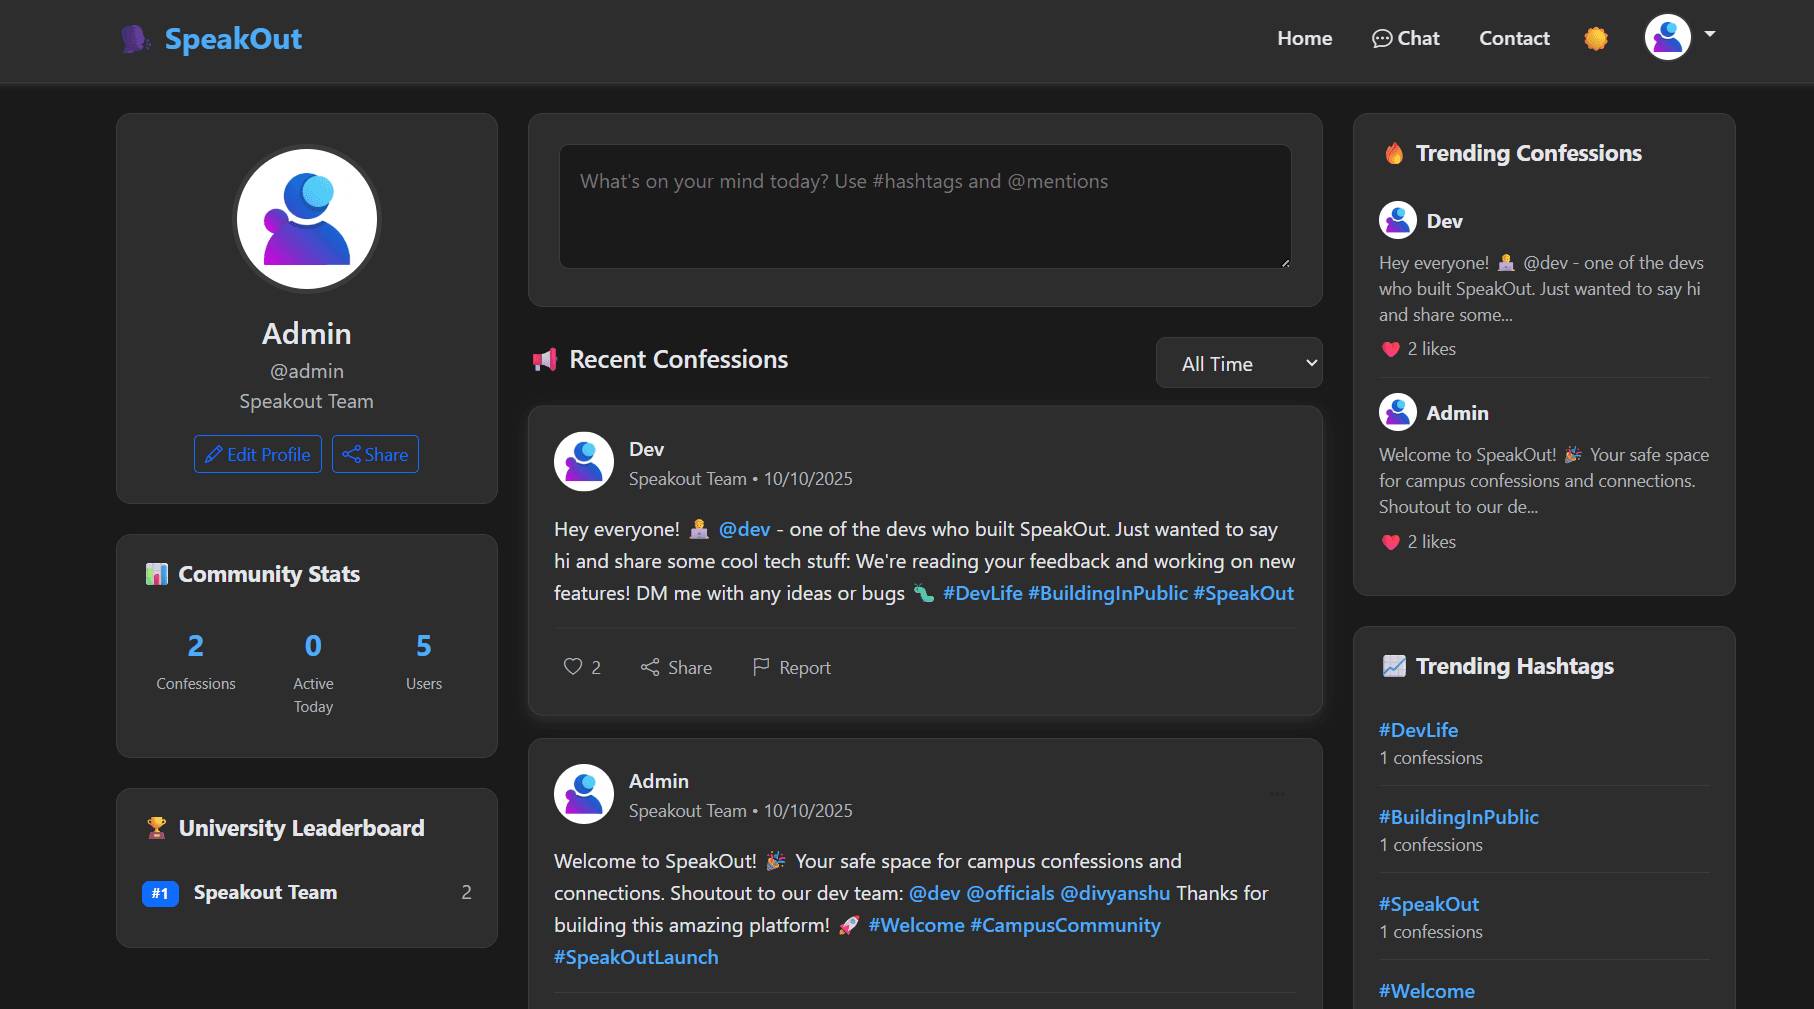Open the Chat menu item

[x=1405, y=39]
